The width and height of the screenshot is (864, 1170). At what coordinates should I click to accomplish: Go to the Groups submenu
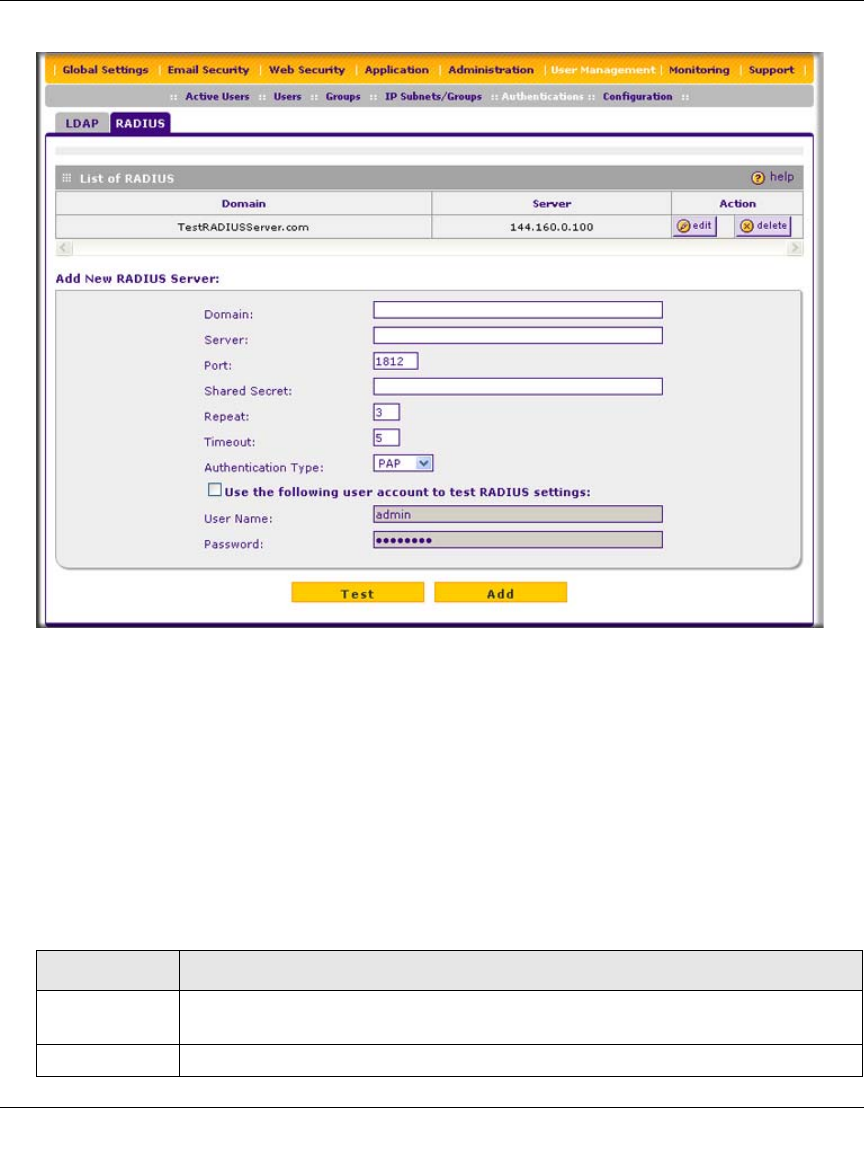tap(343, 97)
